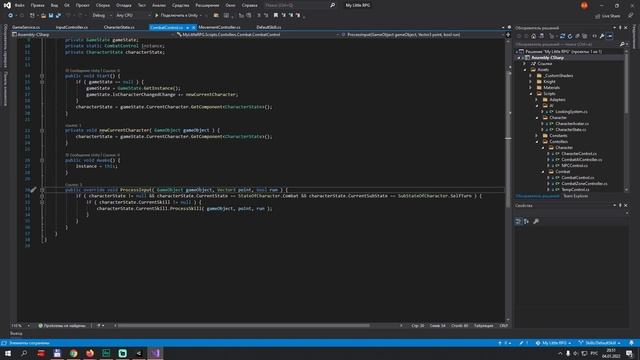
Task: Click the Attach to Unity button
Action: tap(176, 16)
